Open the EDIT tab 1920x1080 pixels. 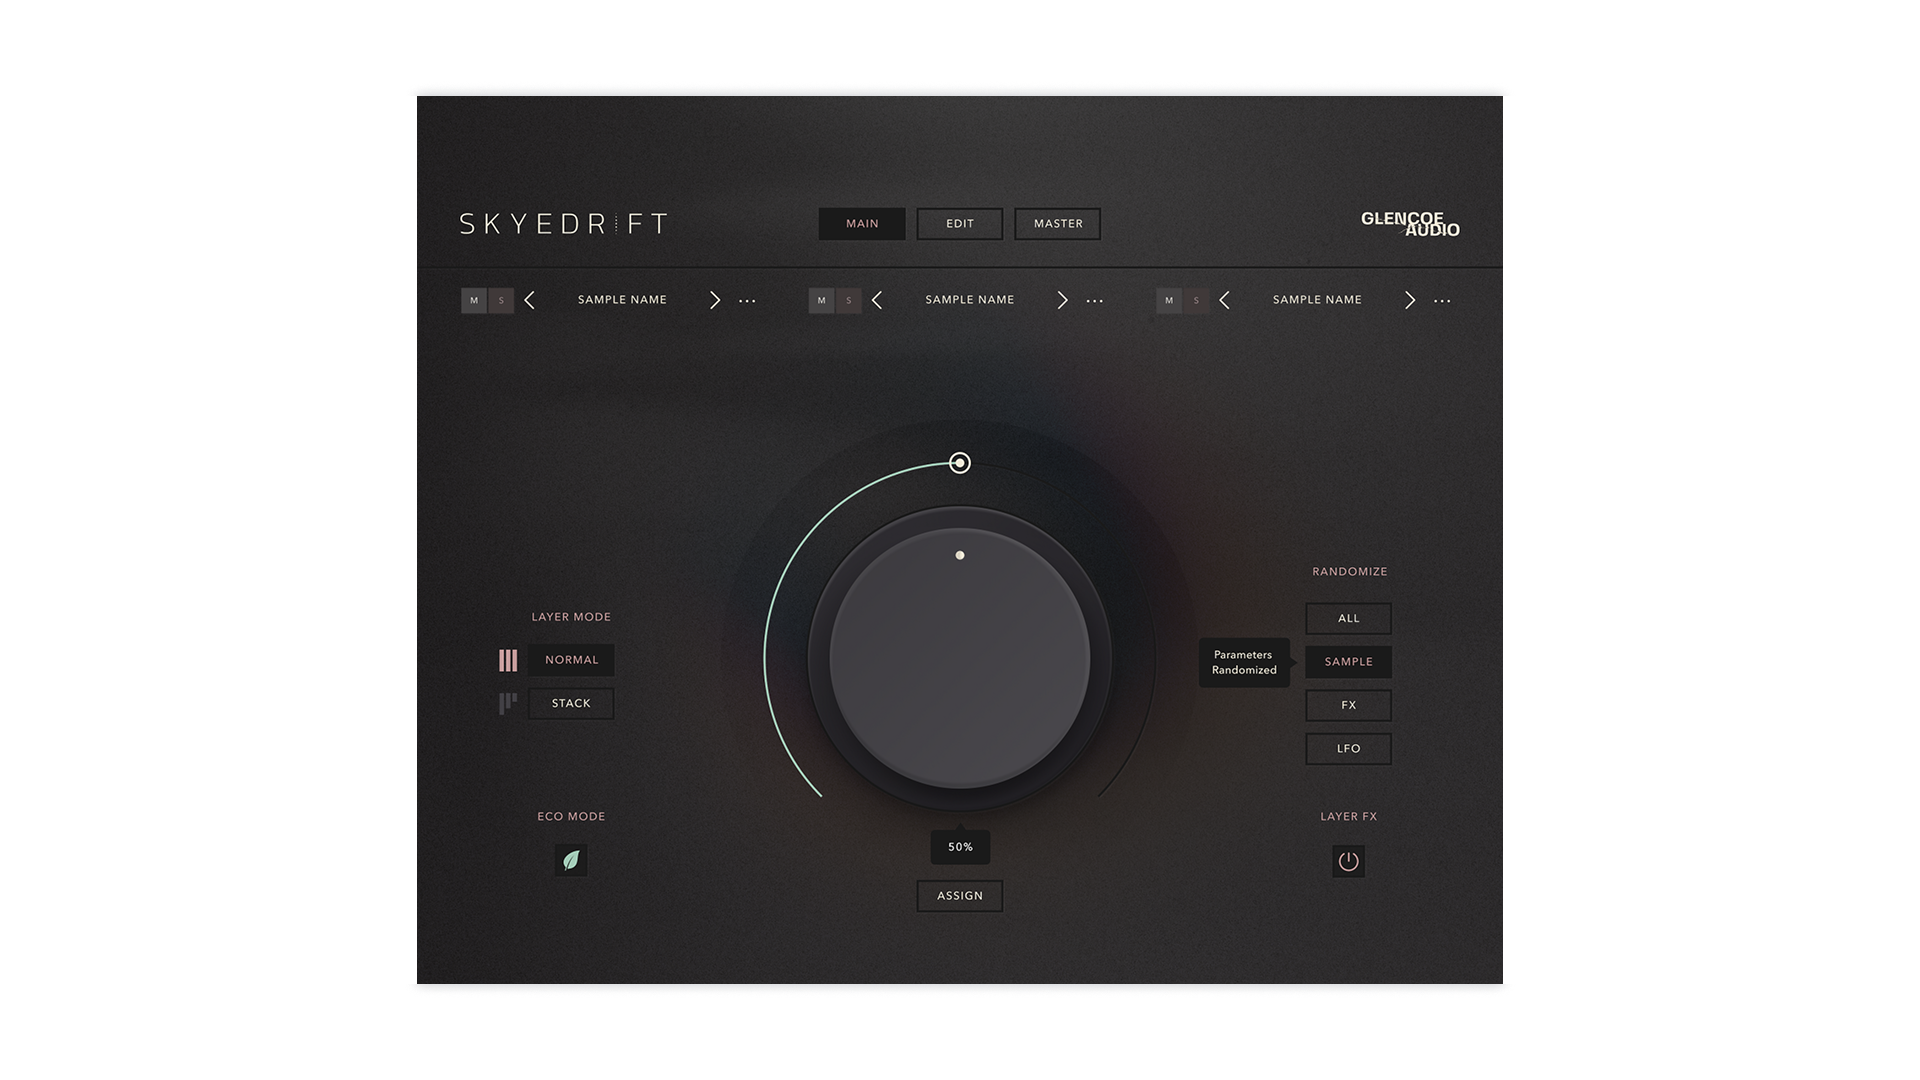click(960, 224)
